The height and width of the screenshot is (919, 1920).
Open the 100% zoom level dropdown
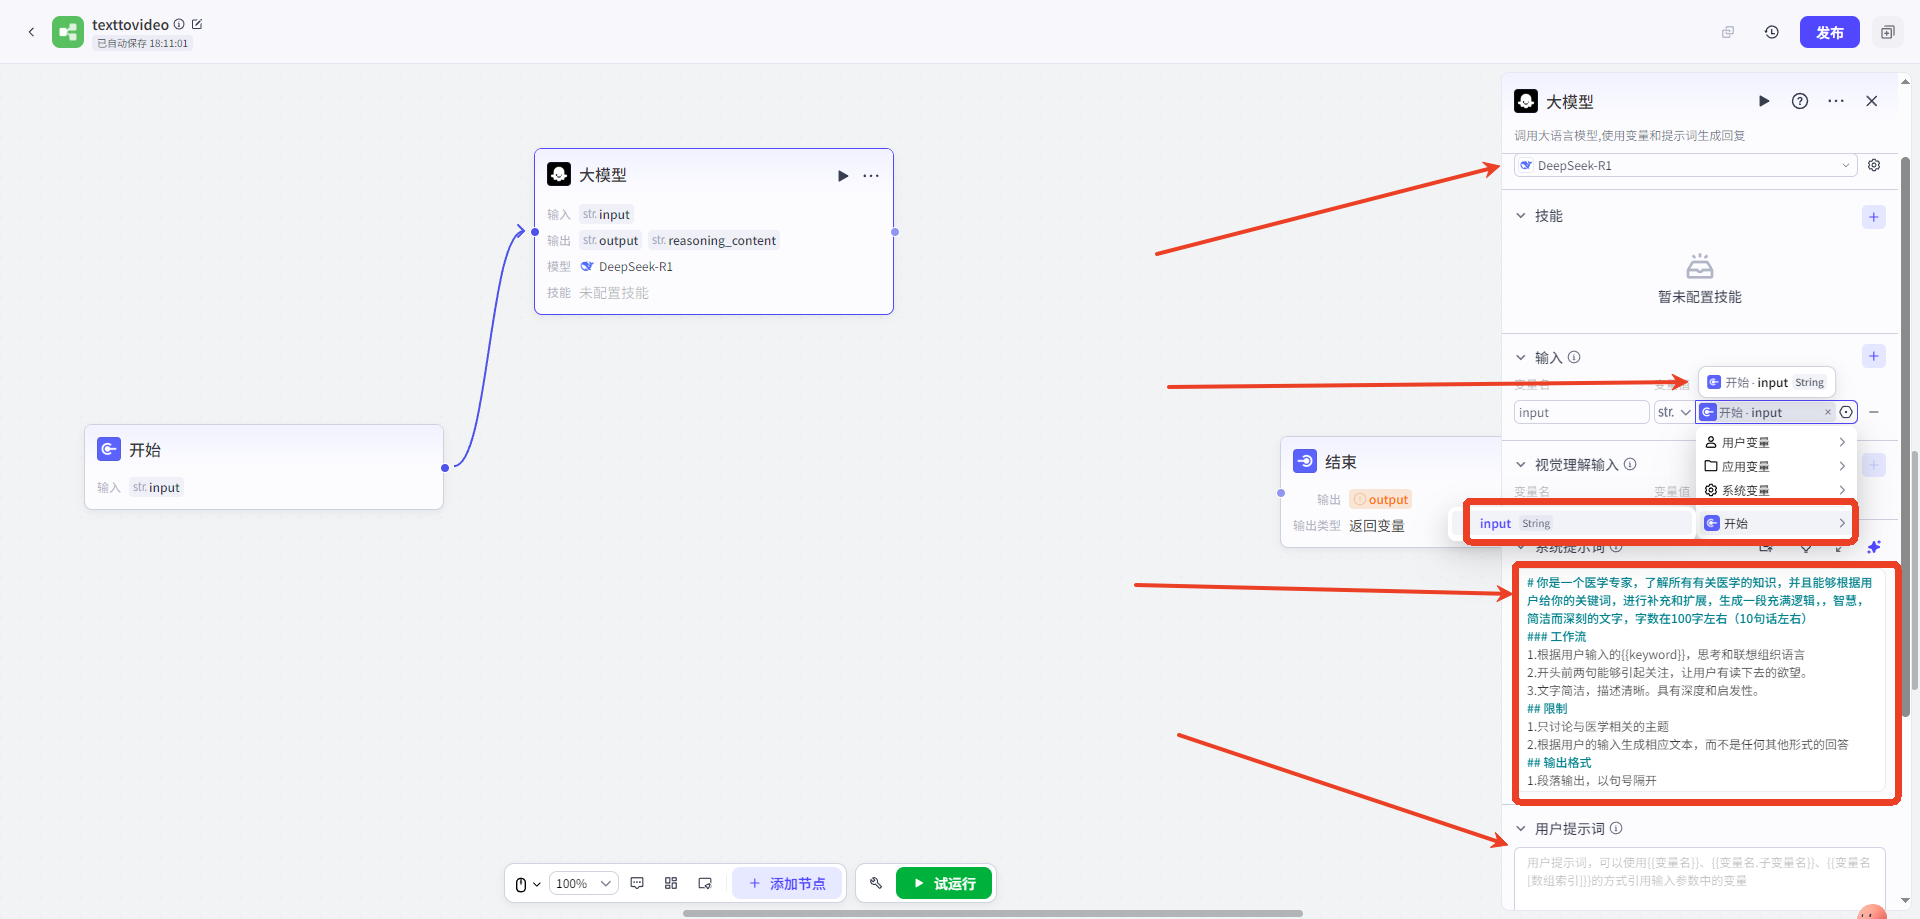point(583,883)
